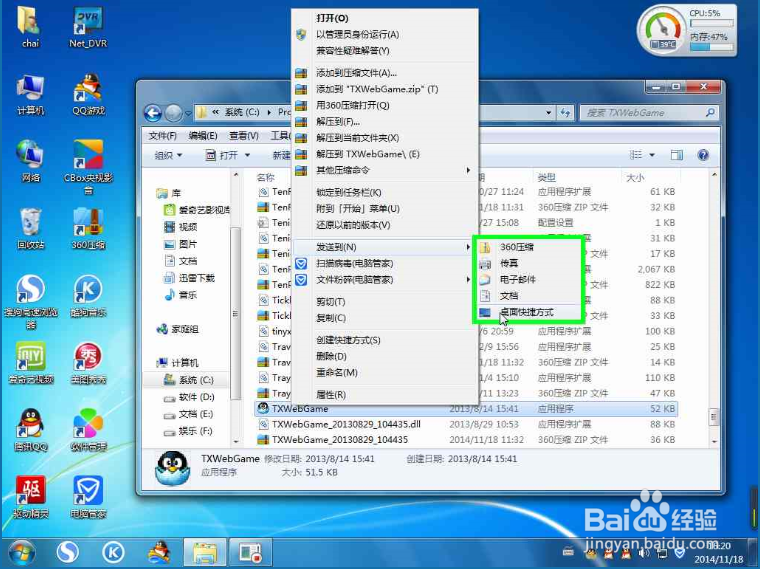Select file TXWebGame_20130829_104435.dll
The height and width of the screenshot is (570, 761).
pos(346,424)
